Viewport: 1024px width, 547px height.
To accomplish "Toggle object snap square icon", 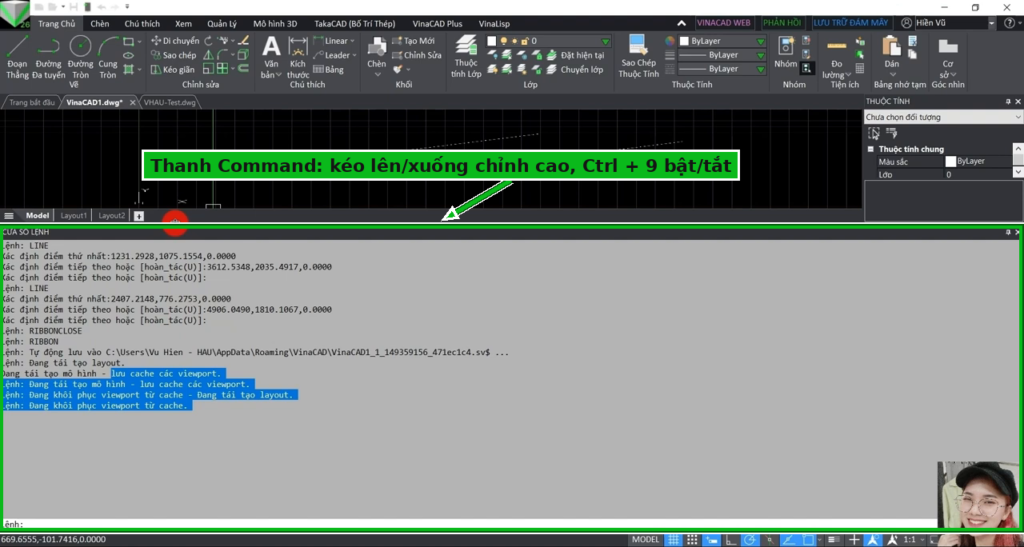I will [808, 540].
